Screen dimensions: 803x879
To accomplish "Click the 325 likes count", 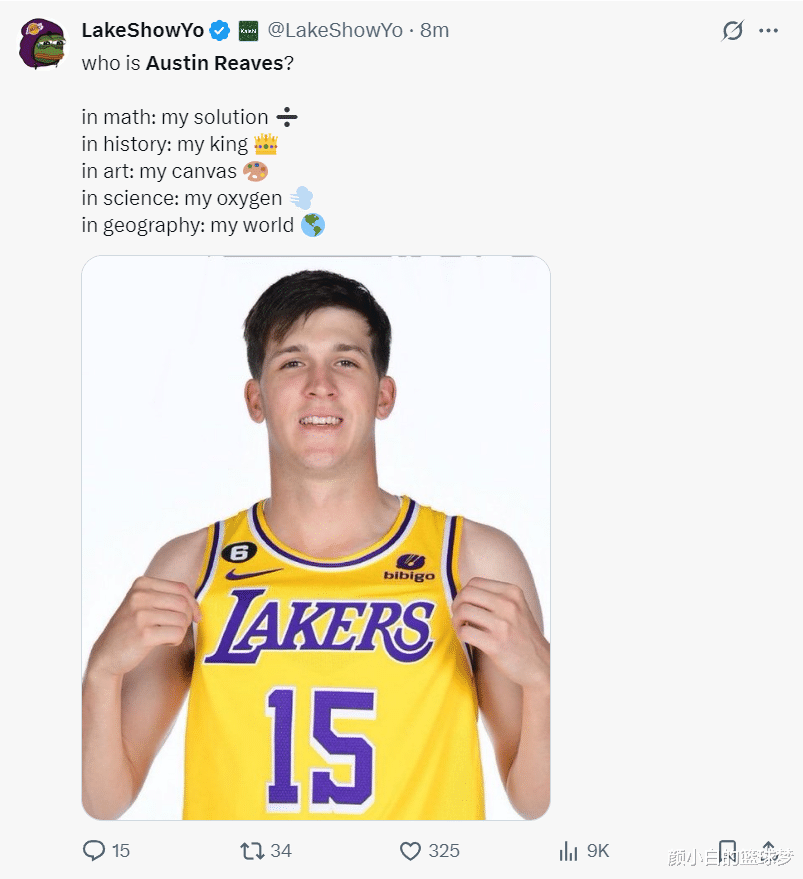I will tap(444, 850).
